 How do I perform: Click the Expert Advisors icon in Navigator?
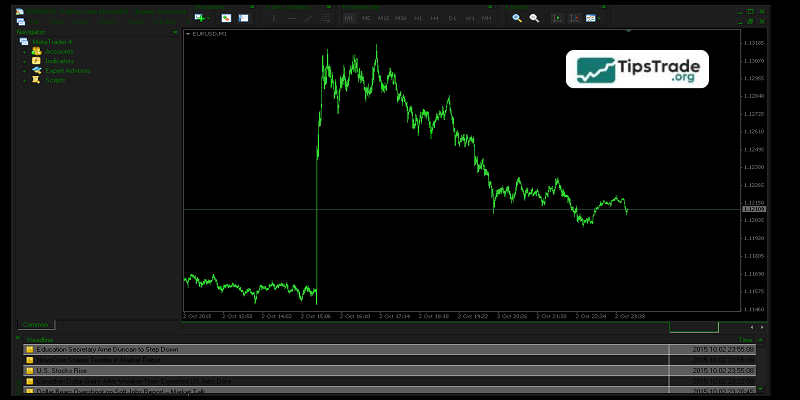pos(36,71)
